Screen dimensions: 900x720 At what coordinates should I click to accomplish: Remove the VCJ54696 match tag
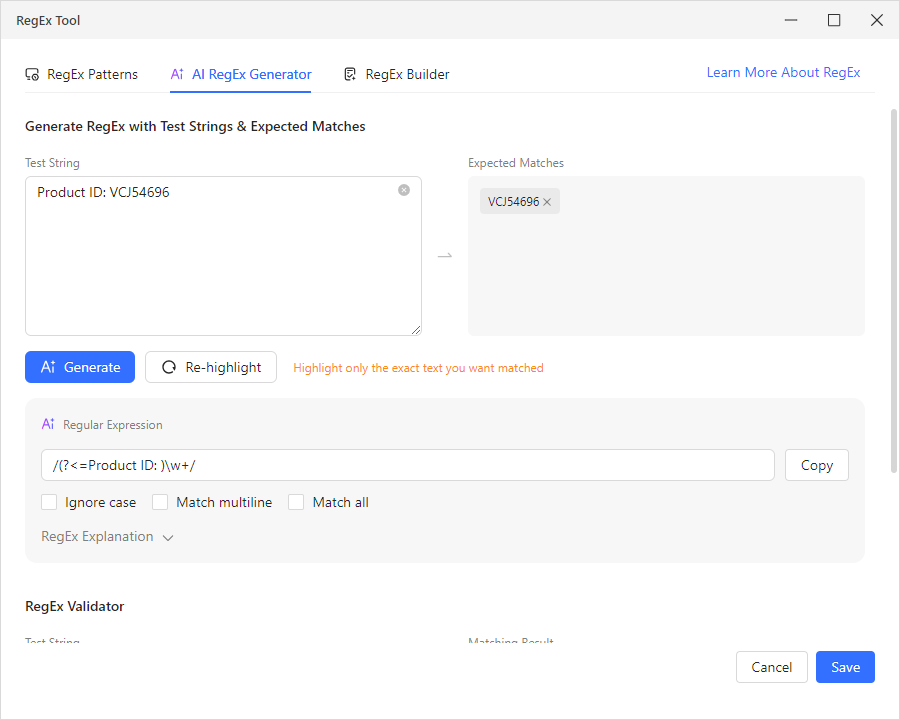coord(547,200)
